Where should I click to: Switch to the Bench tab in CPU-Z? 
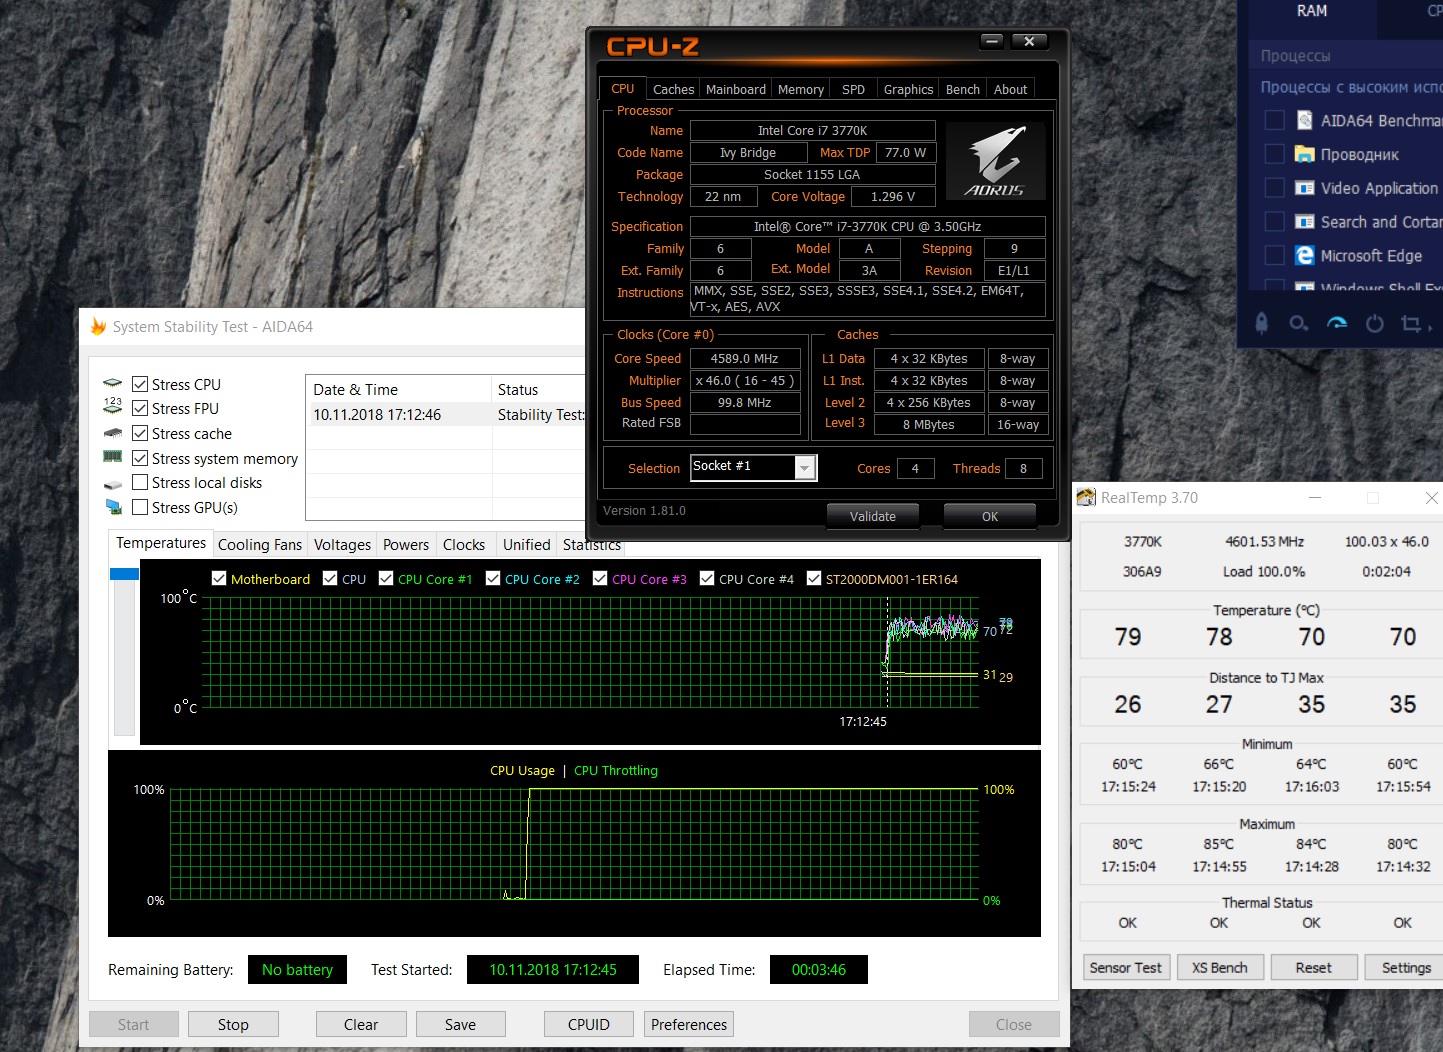click(x=963, y=89)
